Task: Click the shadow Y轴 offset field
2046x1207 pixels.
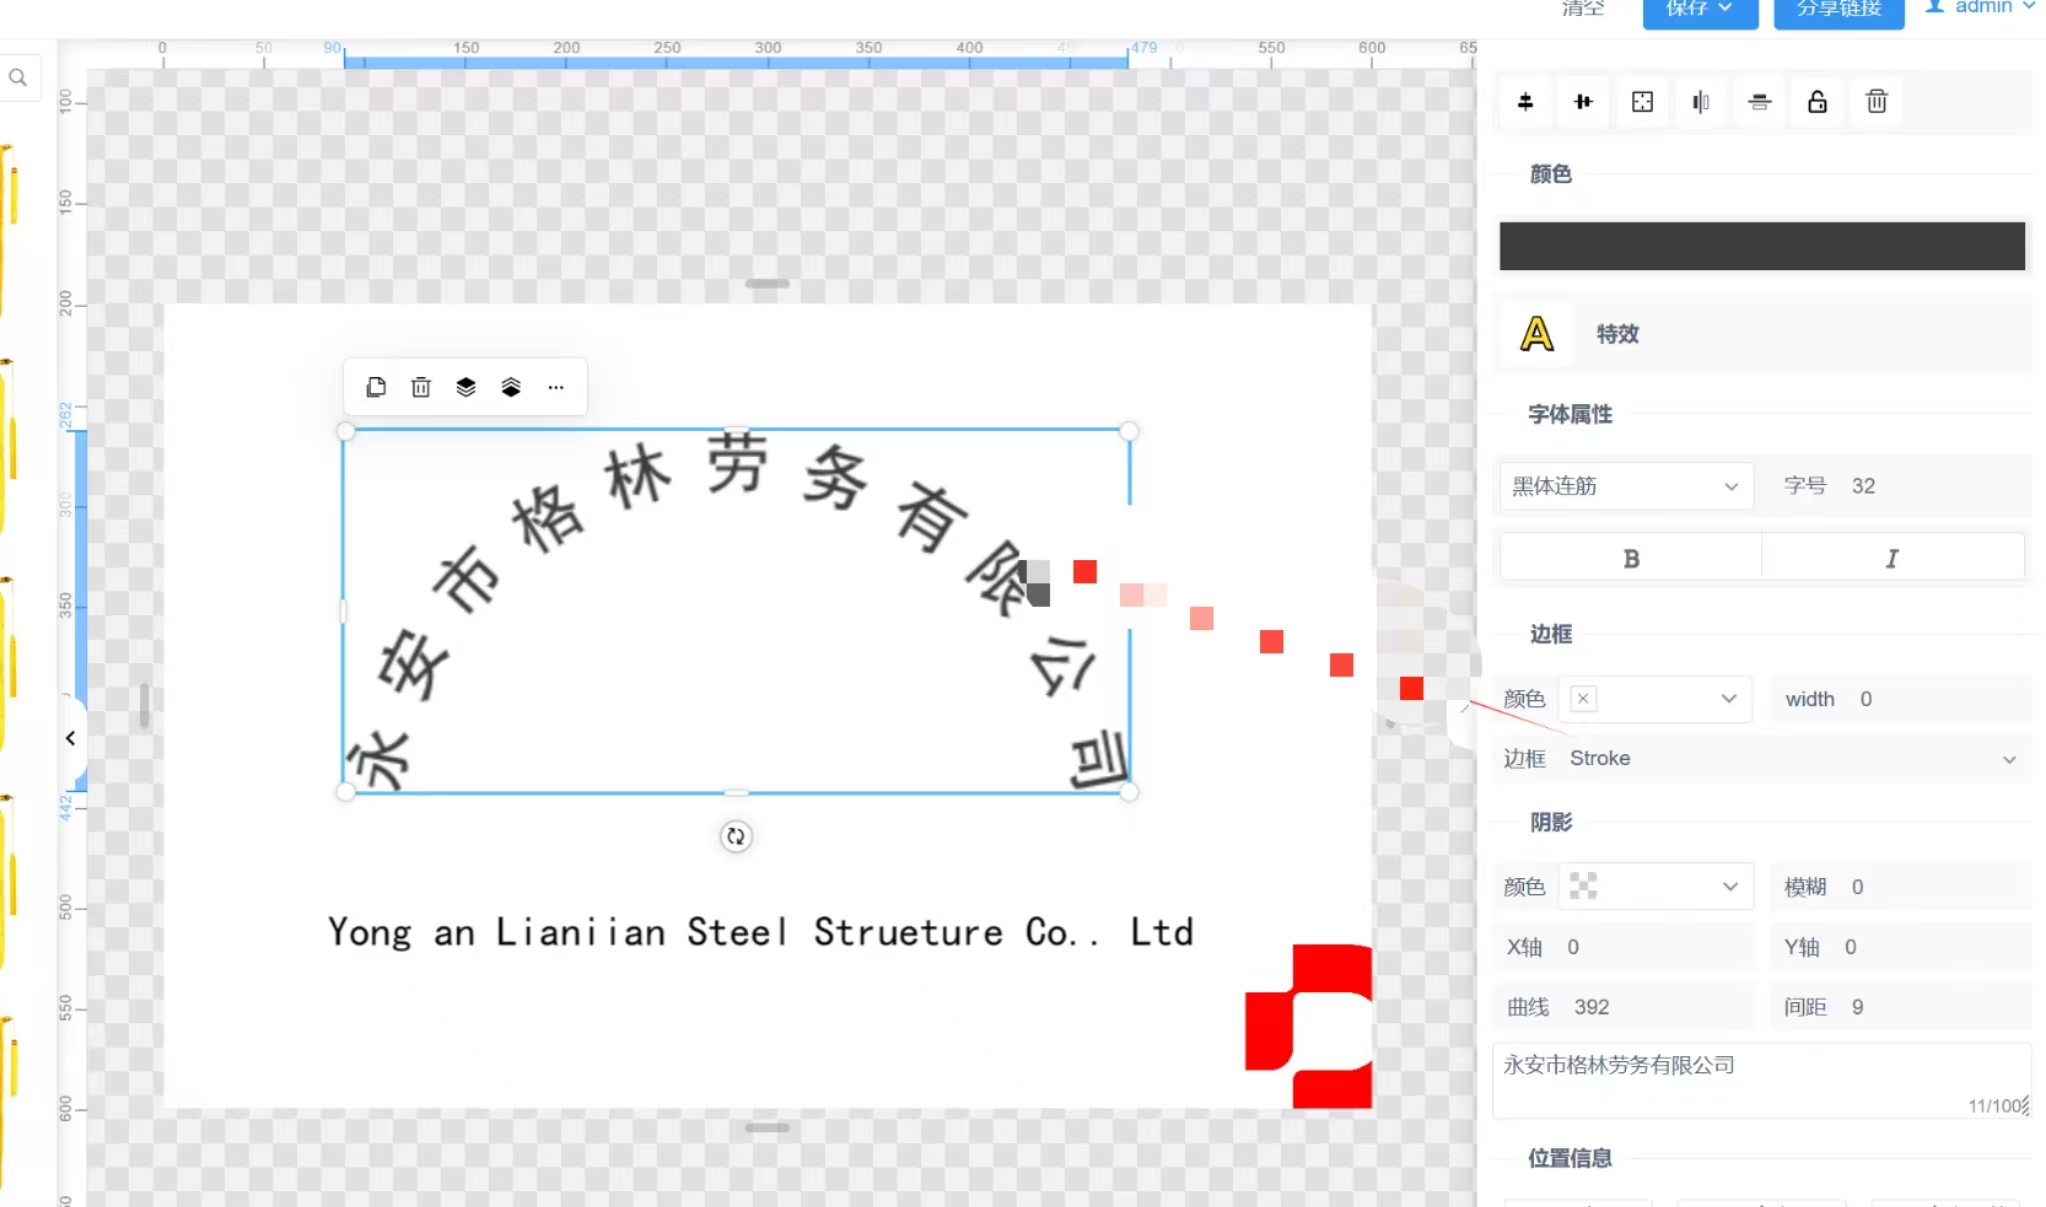Action: 1901,947
